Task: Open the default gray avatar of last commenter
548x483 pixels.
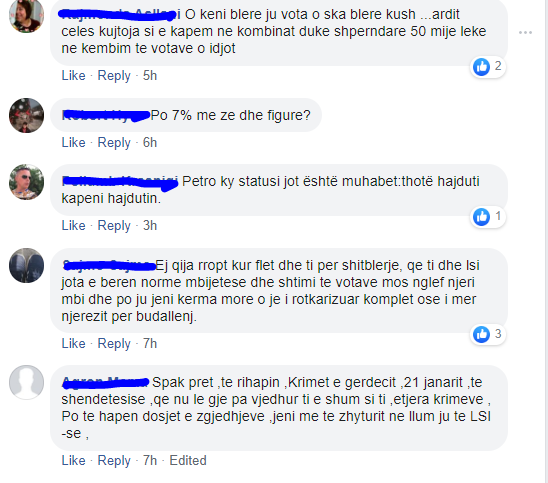Action: point(26,382)
